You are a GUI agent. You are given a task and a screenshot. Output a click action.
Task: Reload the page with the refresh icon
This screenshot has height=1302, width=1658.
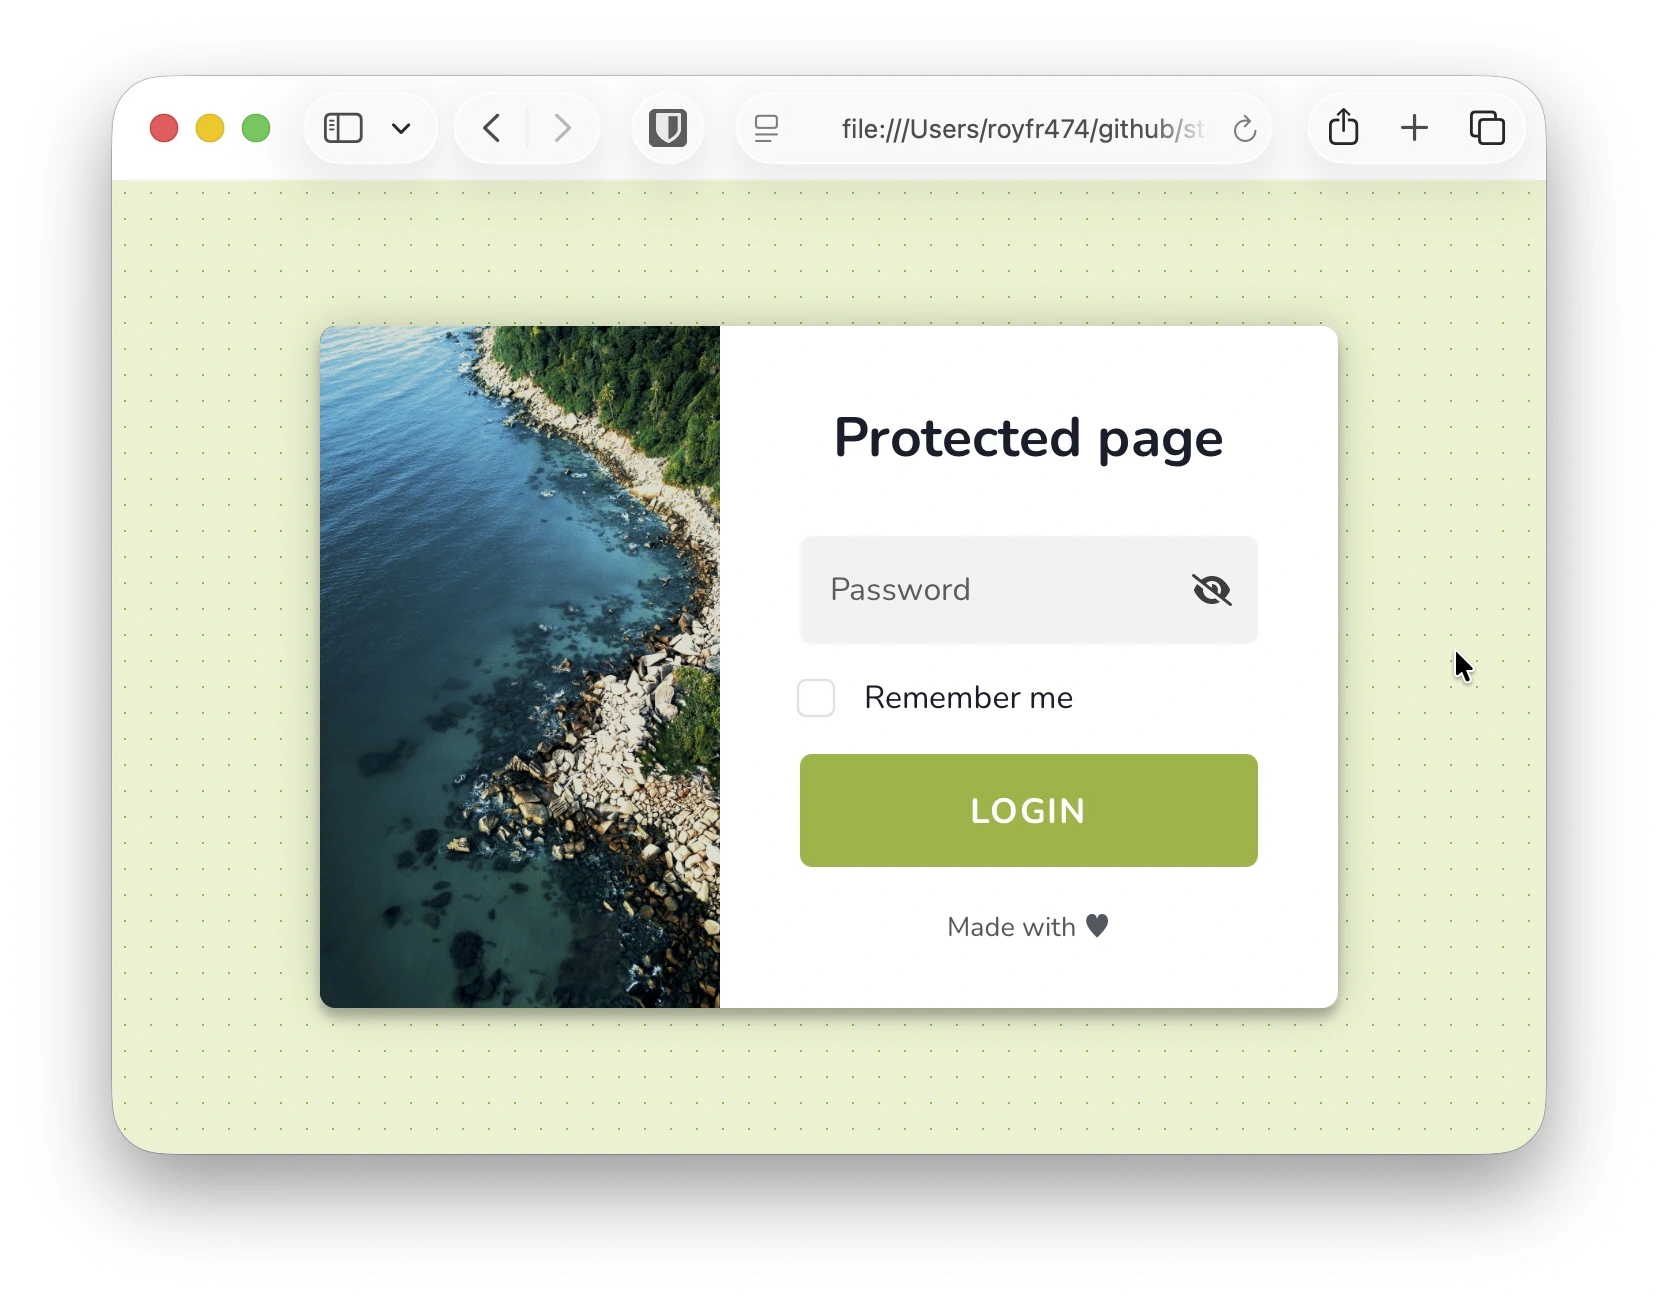pos(1244,128)
